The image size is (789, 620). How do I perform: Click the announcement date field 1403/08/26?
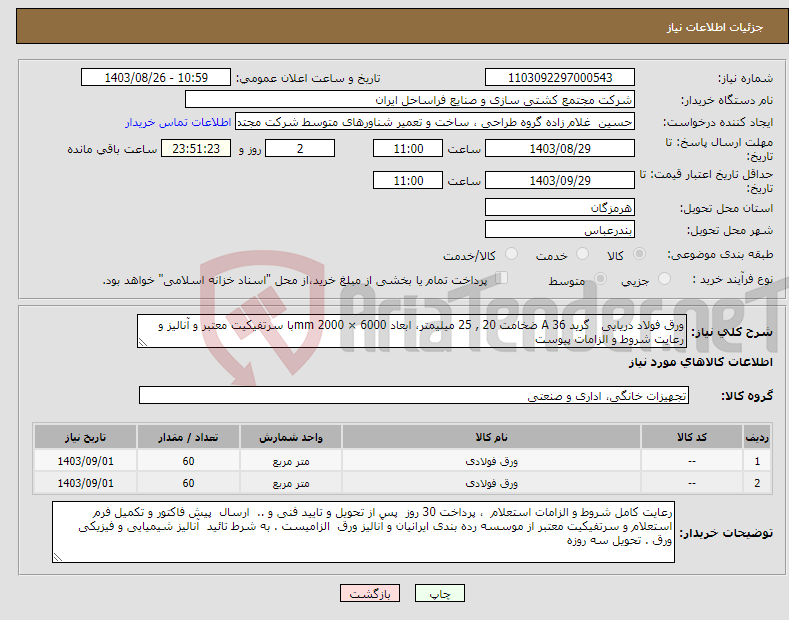[155, 78]
